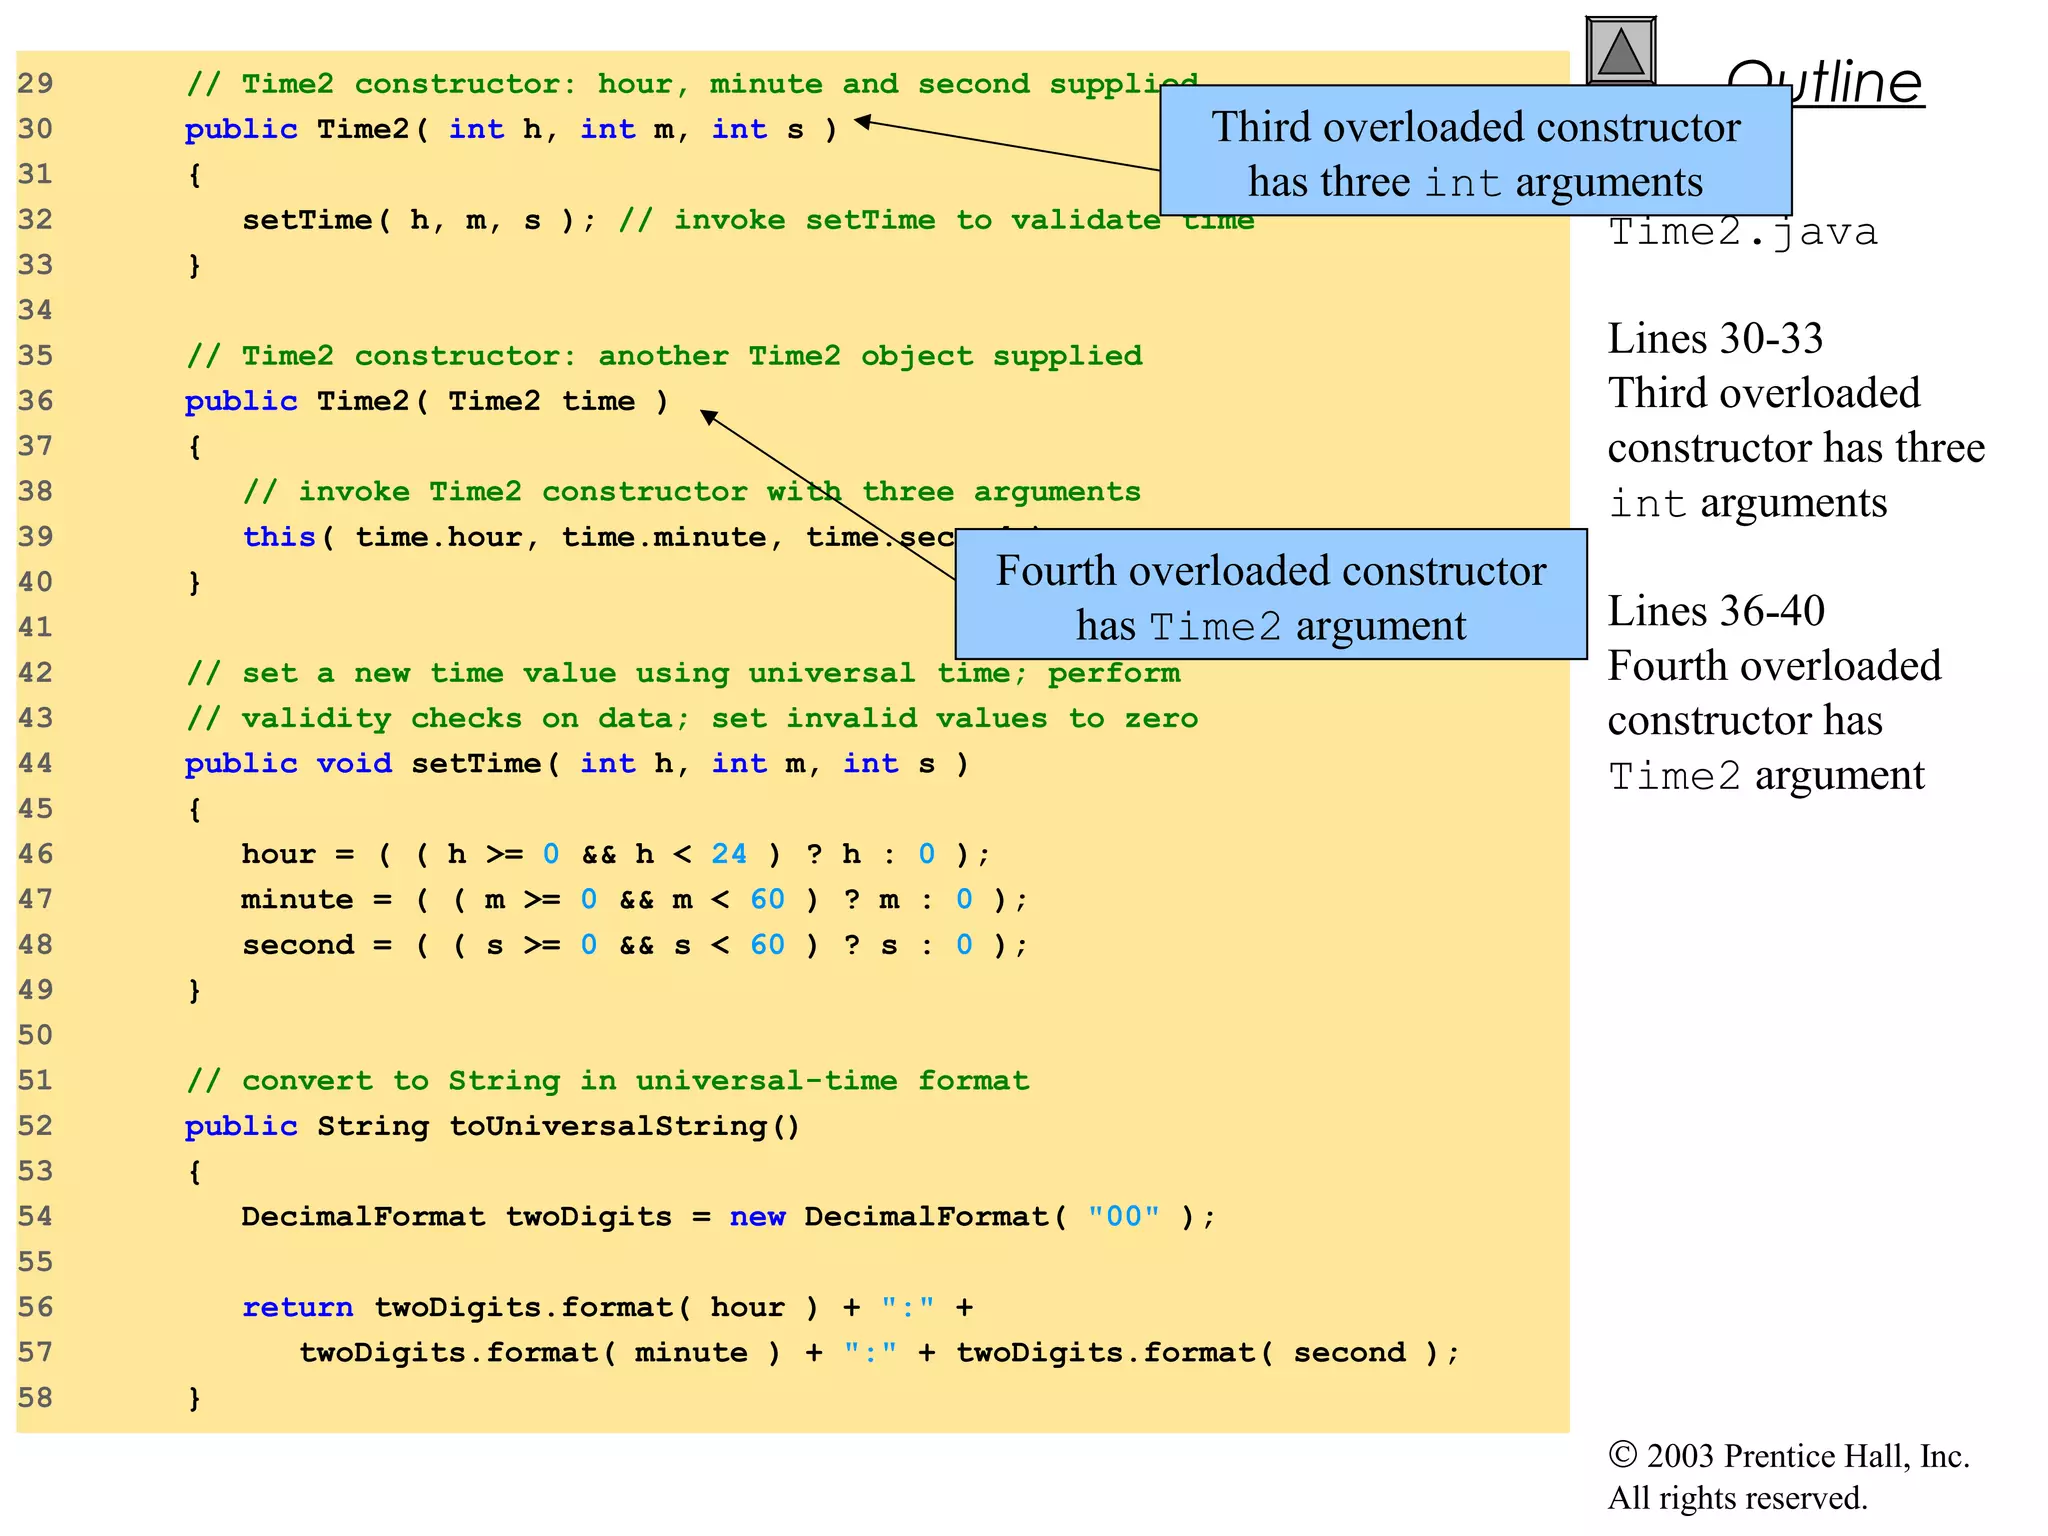Select the 'Lines 30-33' note text
The height and width of the screenshot is (1536, 2048).
click(x=1716, y=338)
